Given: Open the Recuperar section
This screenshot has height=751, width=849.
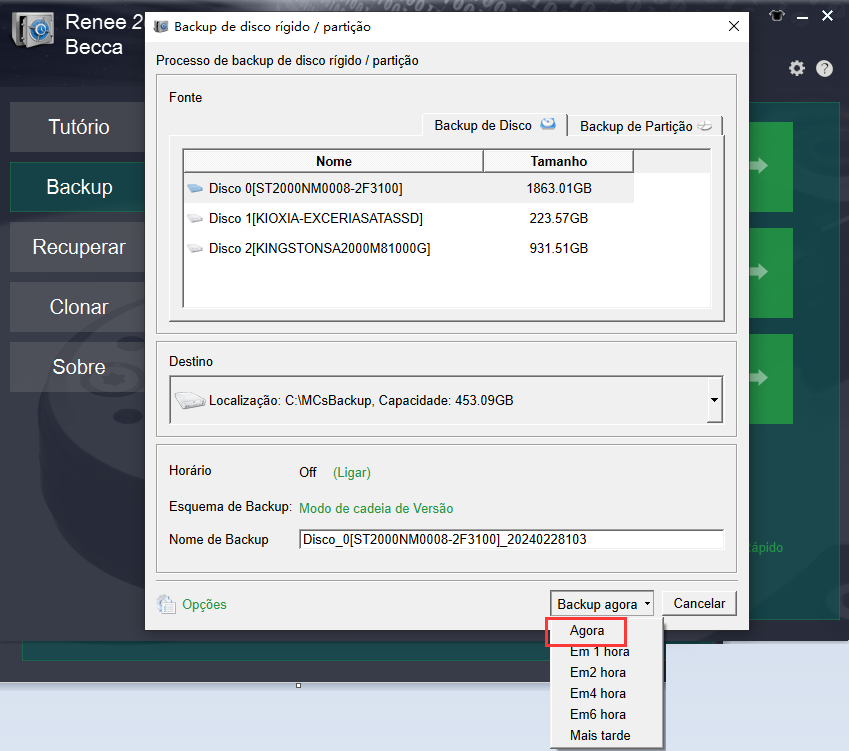Looking at the screenshot, I should coord(78,247).
